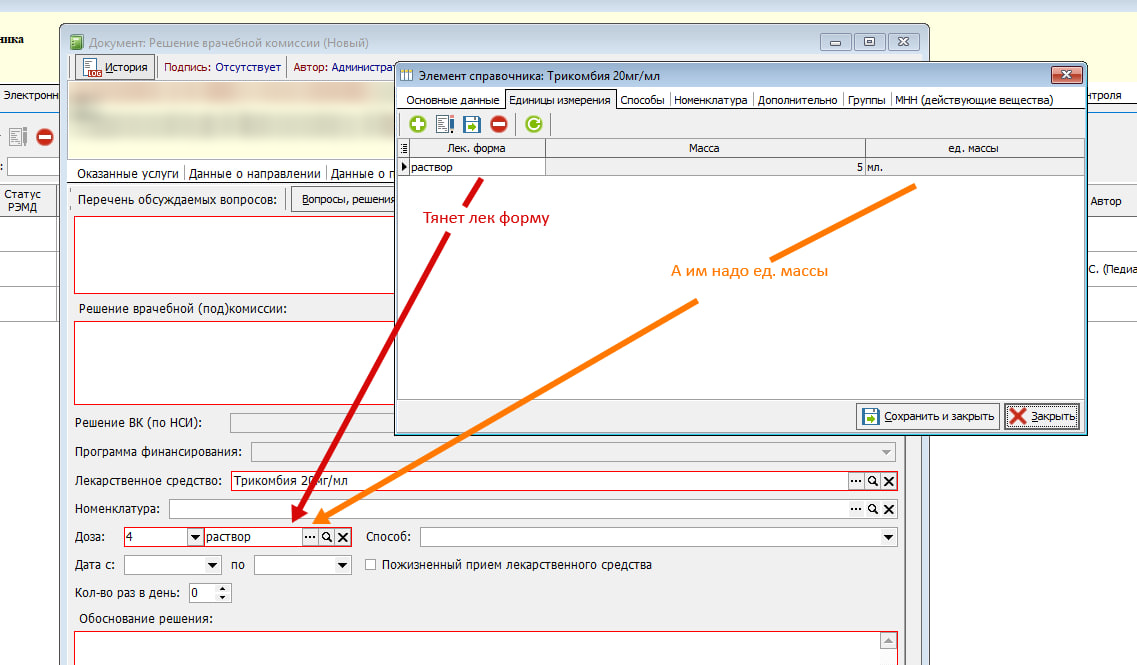Search dose unit with magnifier icon
Viewport: 1137px width, 665px height.
tap(327, 537)
